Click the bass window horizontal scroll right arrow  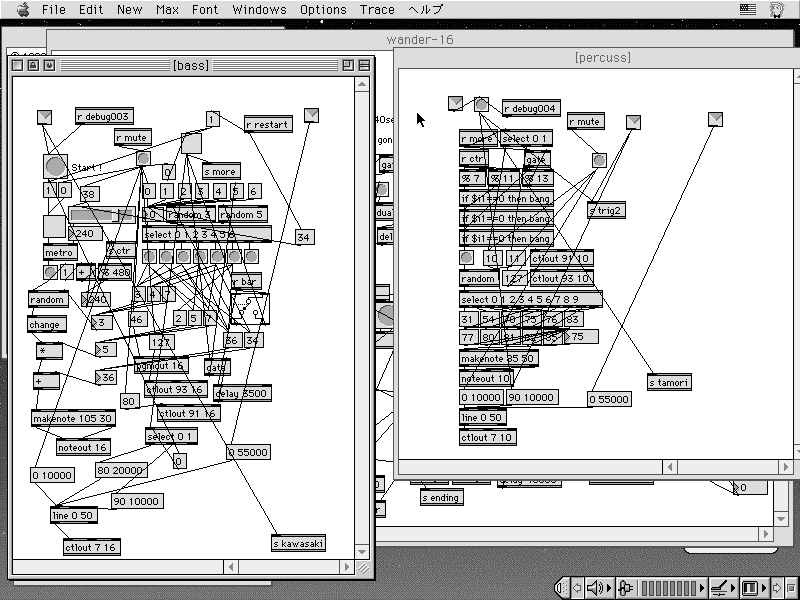[347, 566]
